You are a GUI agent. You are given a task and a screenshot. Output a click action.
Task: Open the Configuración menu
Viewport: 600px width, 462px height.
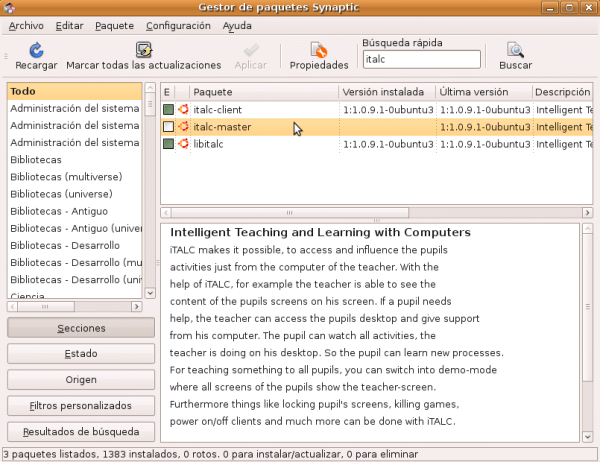(x=178, y=25)
